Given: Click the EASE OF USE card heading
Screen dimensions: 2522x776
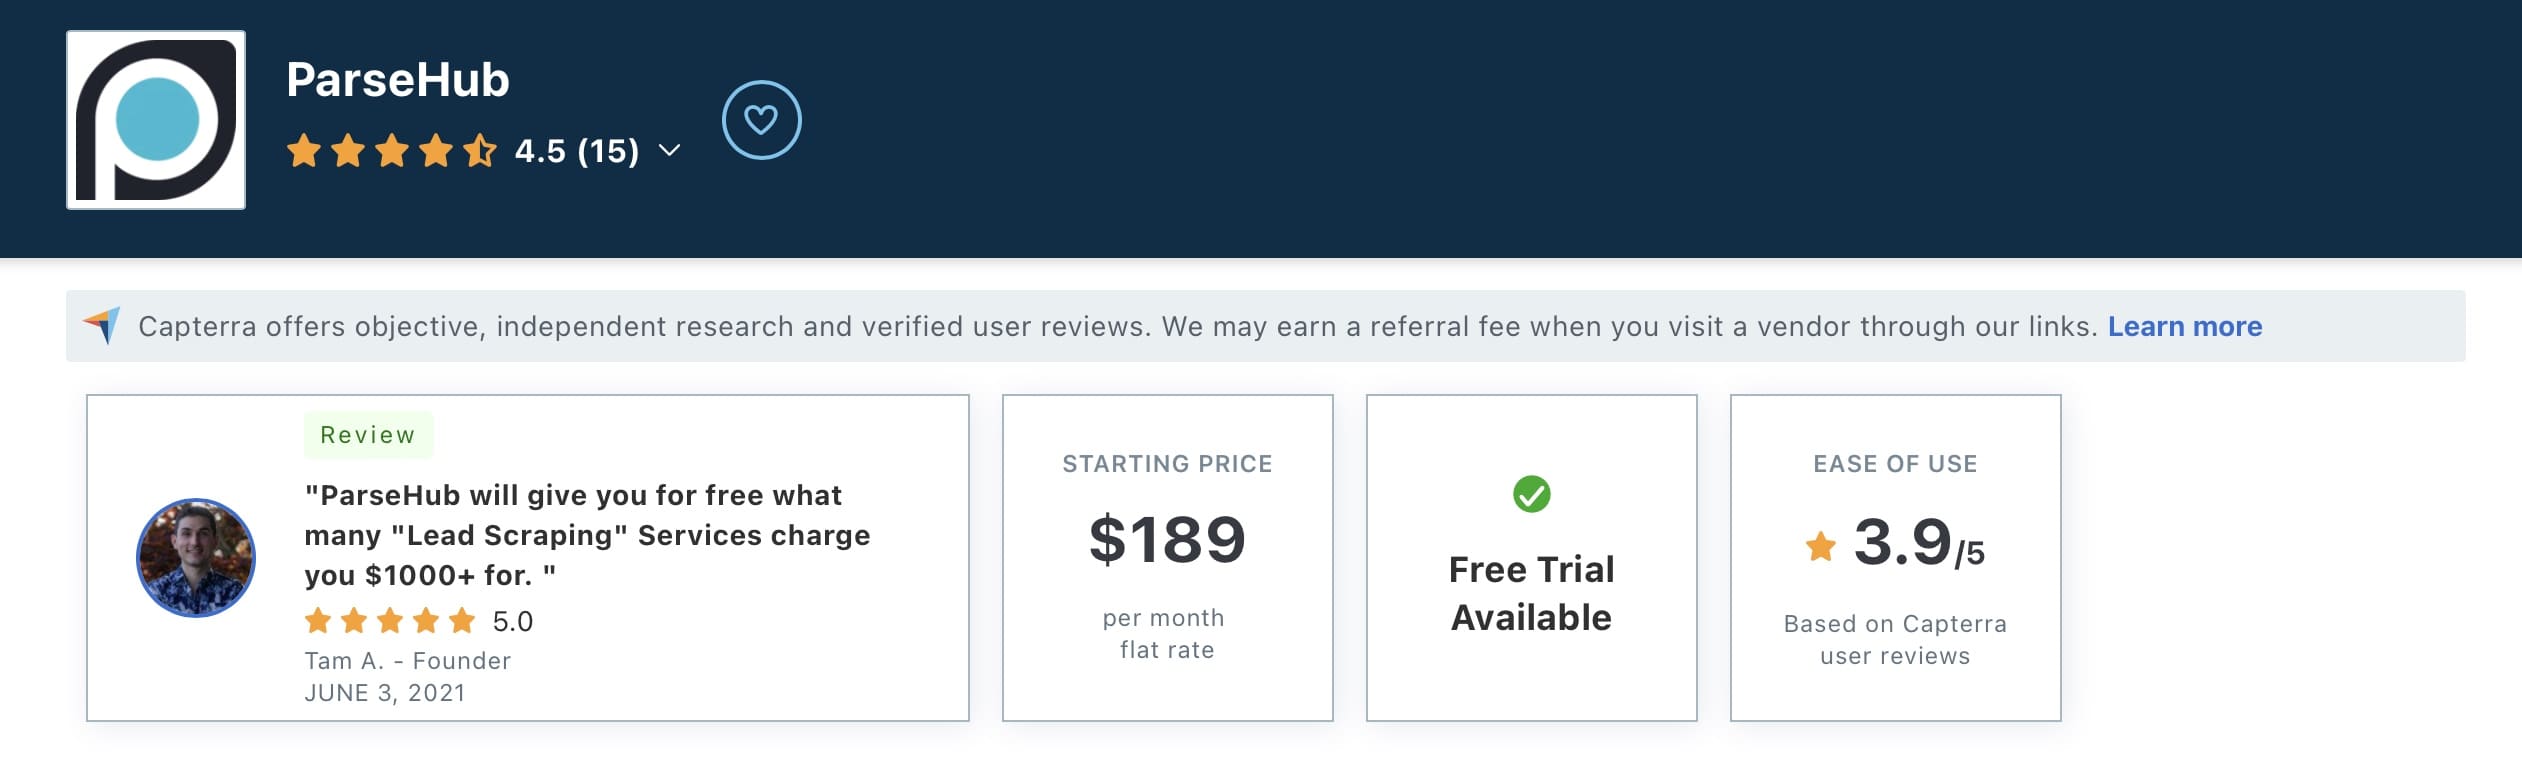Looking at the screenshot, I should (1894, 463).
